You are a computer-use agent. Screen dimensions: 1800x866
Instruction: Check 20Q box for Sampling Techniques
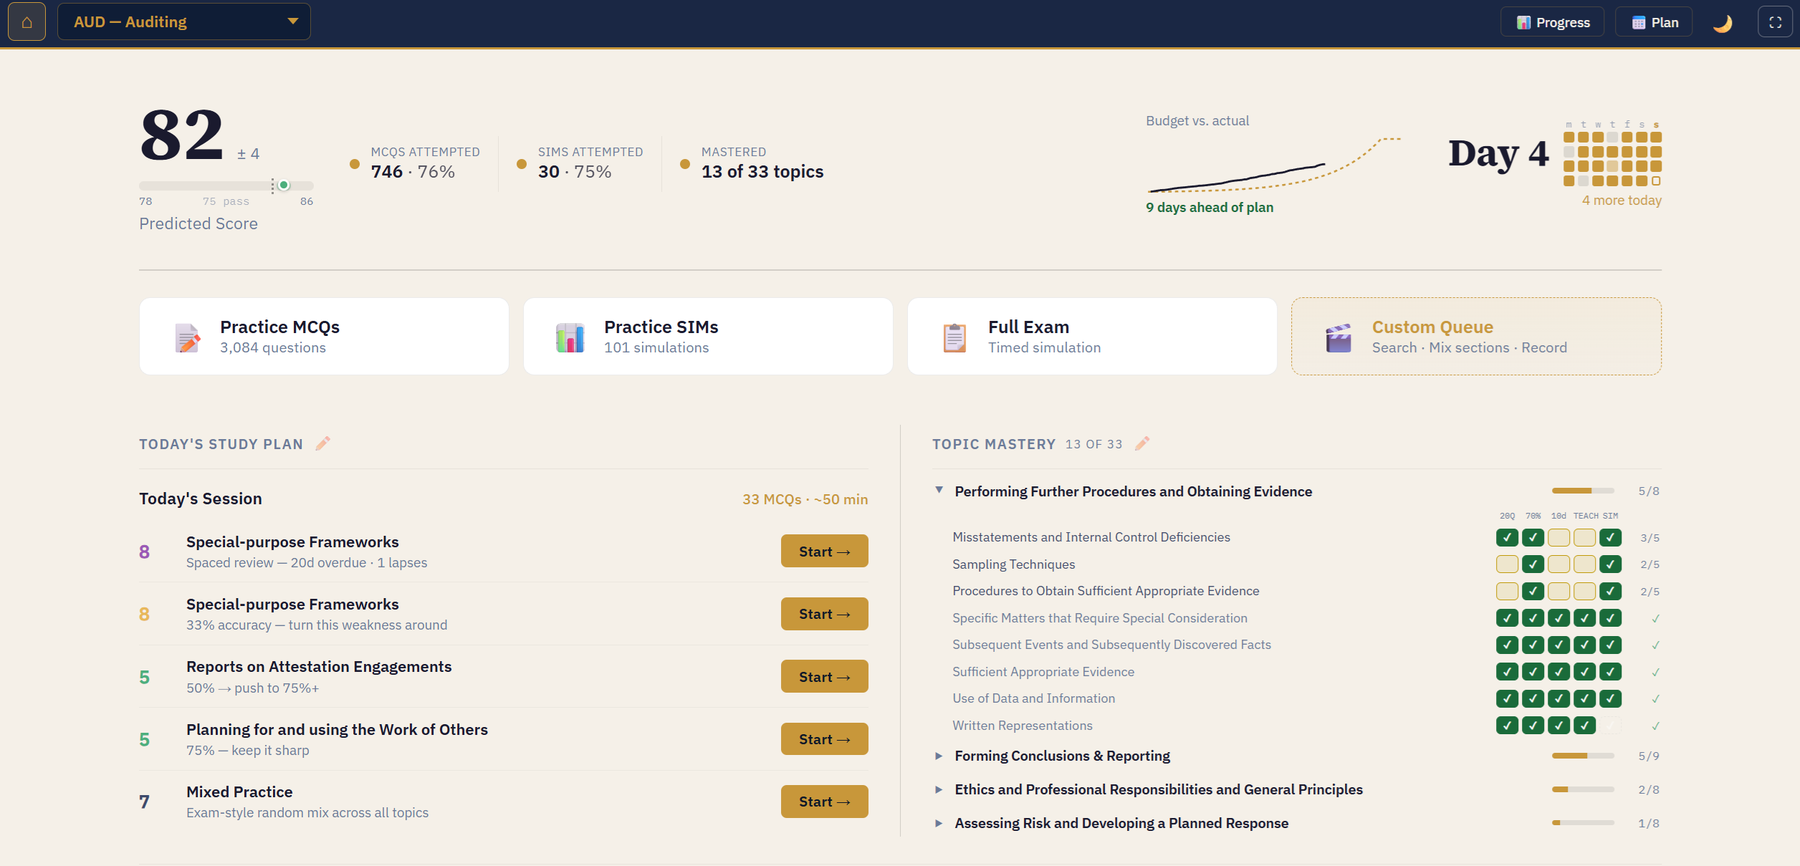1507,564
